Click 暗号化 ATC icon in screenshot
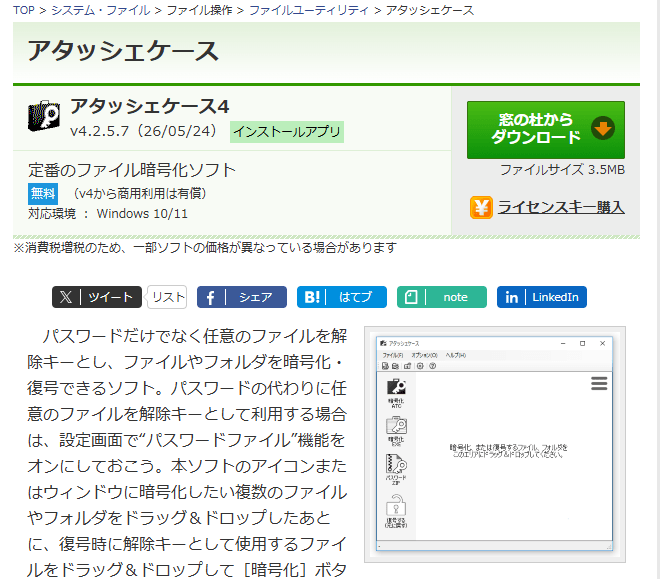The image size is (660, 579). (396, 393)
